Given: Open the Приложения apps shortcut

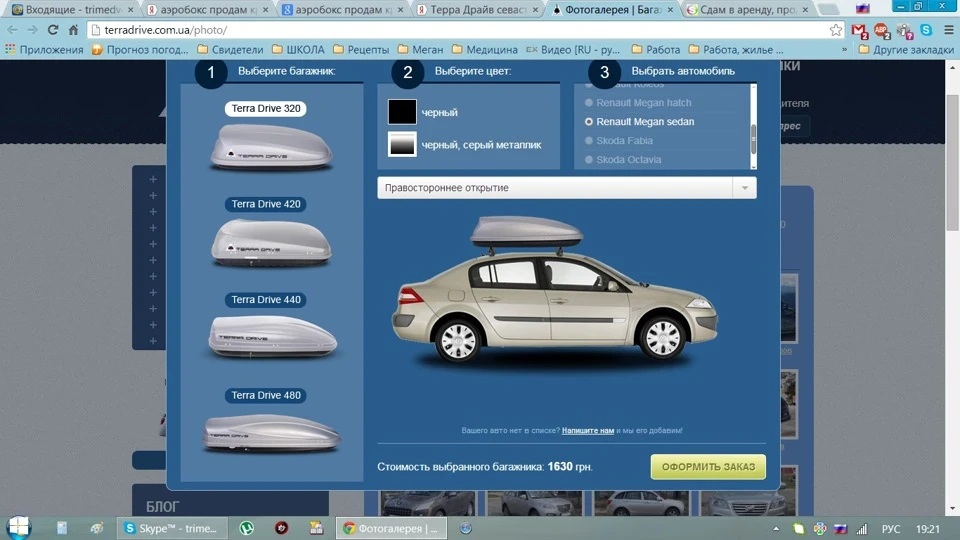Looking at the screenshot, I should 44,50.
